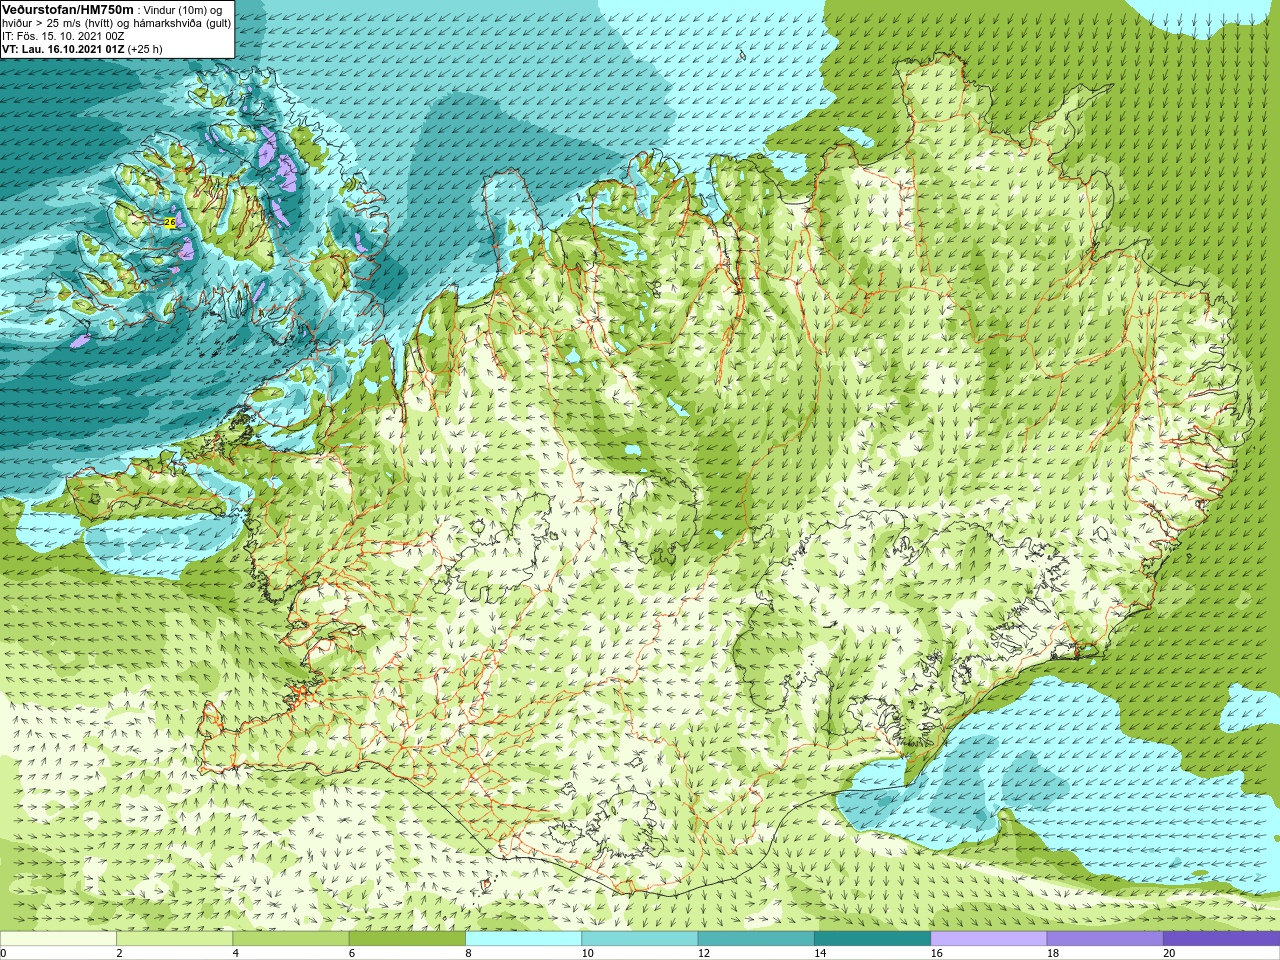Click the 'IT: Fös. 15. 10. 2021 00Z' line
1280x960 pixels.
point(63,36)
